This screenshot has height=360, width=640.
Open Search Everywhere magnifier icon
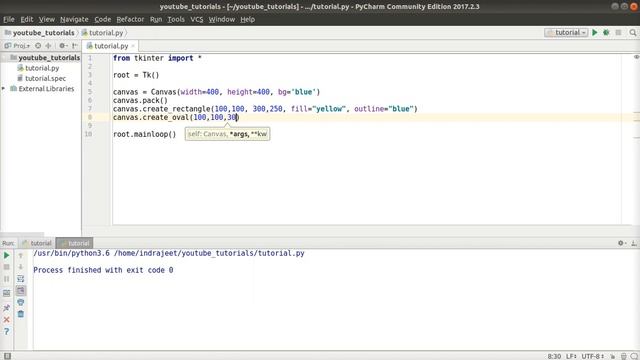click(x=633, y=32)
